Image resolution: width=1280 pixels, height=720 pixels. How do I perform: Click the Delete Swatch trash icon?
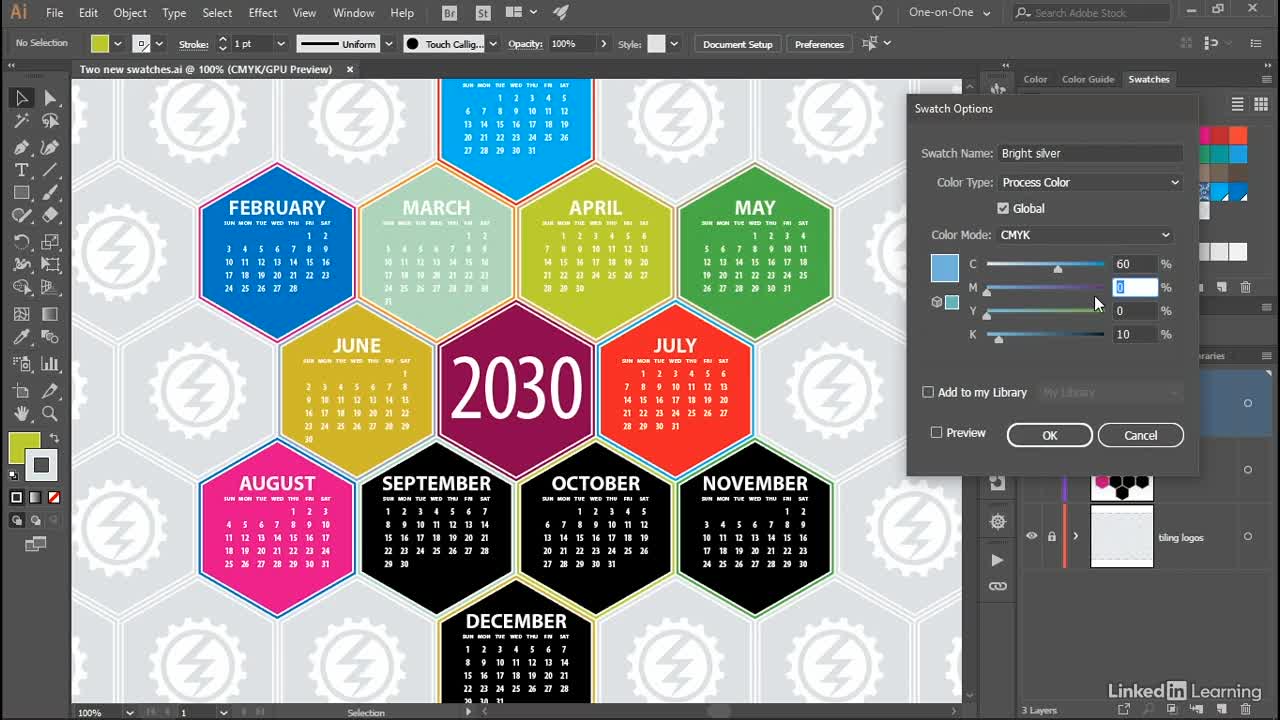coord(1245,287)
